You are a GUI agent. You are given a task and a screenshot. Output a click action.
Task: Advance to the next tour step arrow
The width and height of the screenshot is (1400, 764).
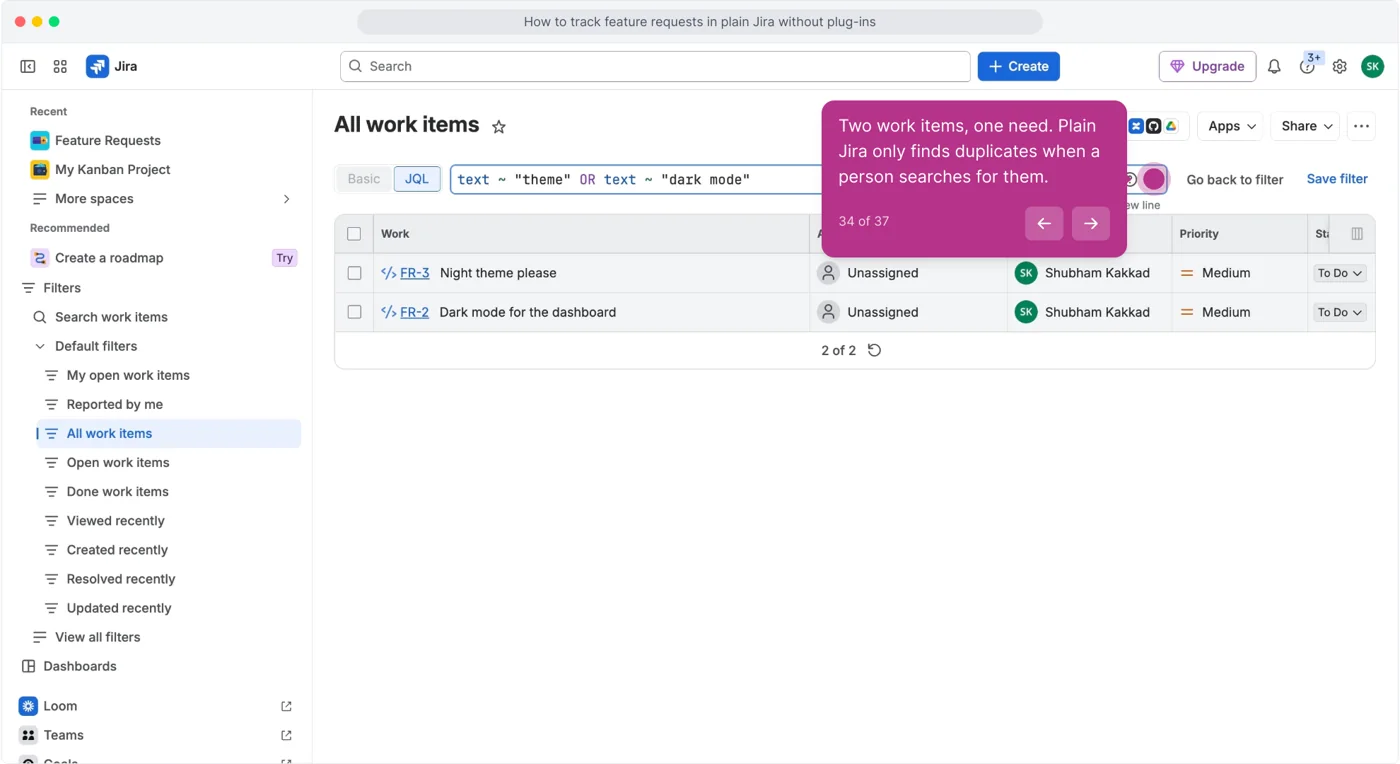pos(1091,223)
